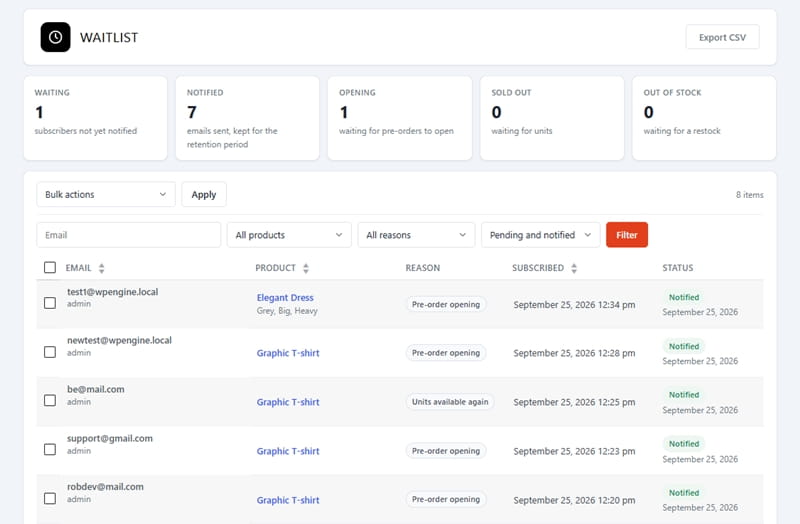800x524 pixels.
Task: Click the September 25, 2026 12:20 pm date
Action: (574, 500)
